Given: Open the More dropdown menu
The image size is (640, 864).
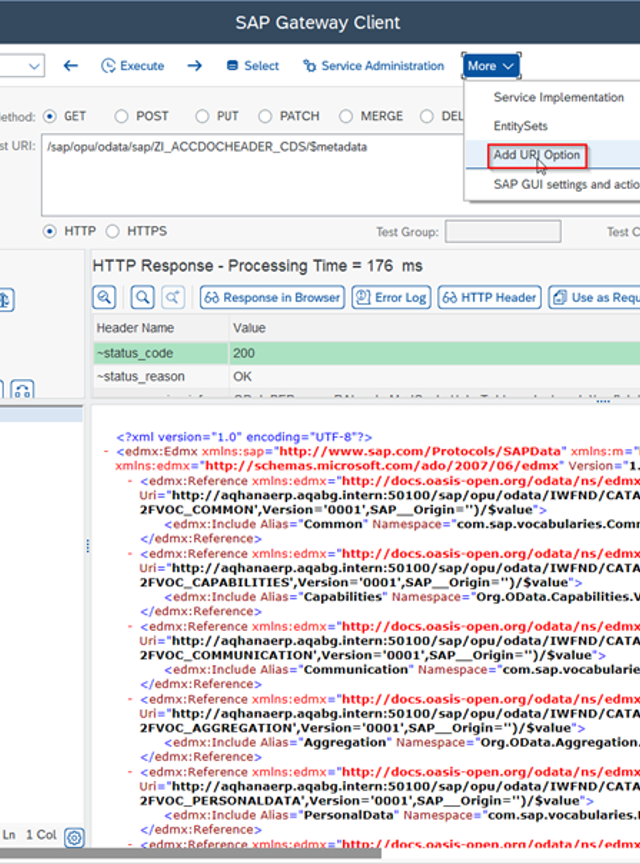Looking at the screenshot, I should coord(491,66).
